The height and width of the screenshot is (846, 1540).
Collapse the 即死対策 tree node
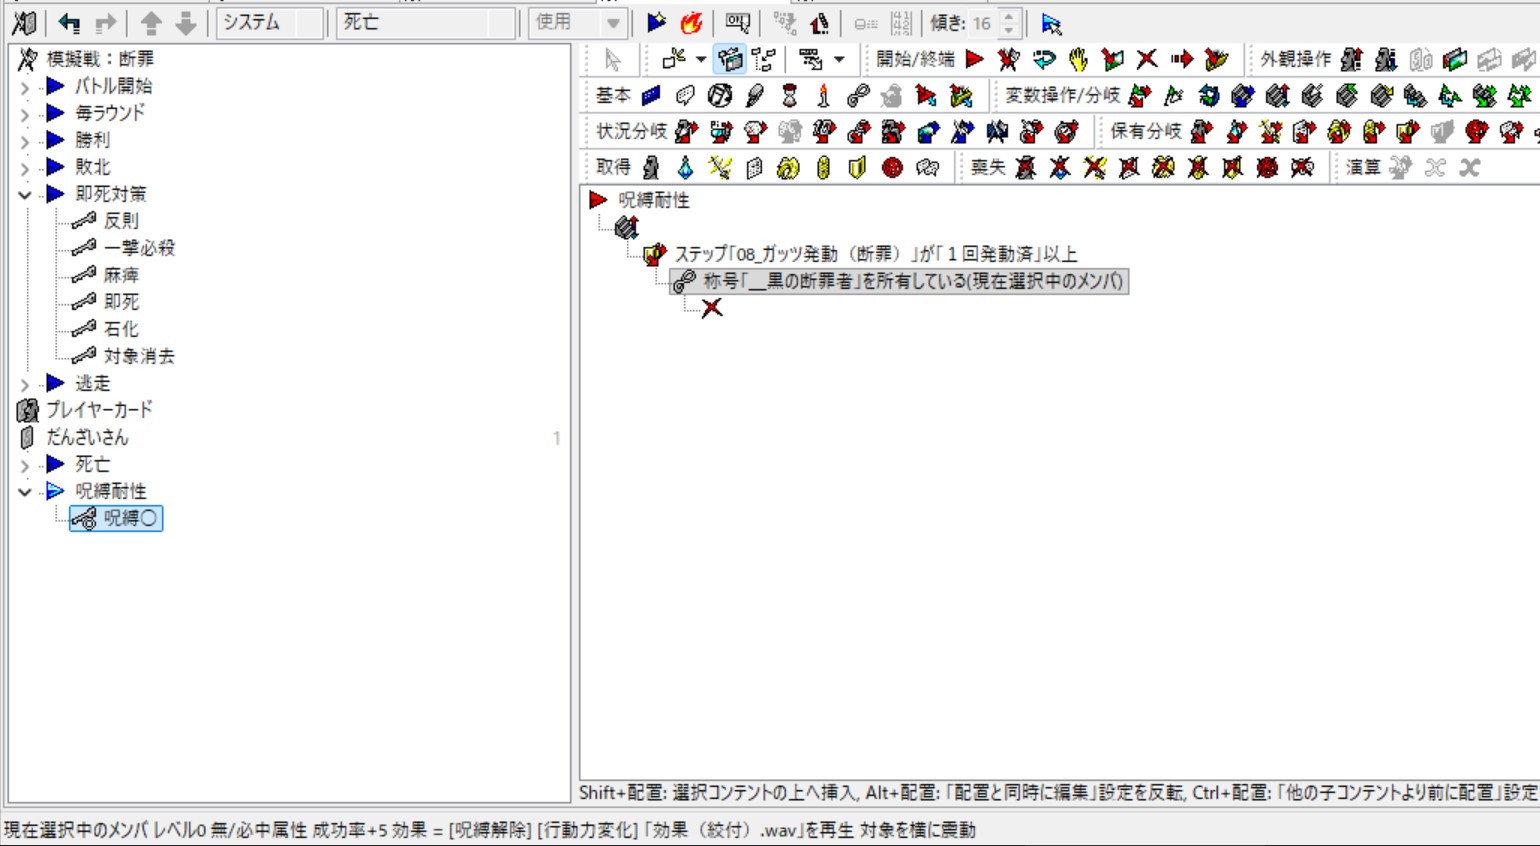[x=25, y=194]
